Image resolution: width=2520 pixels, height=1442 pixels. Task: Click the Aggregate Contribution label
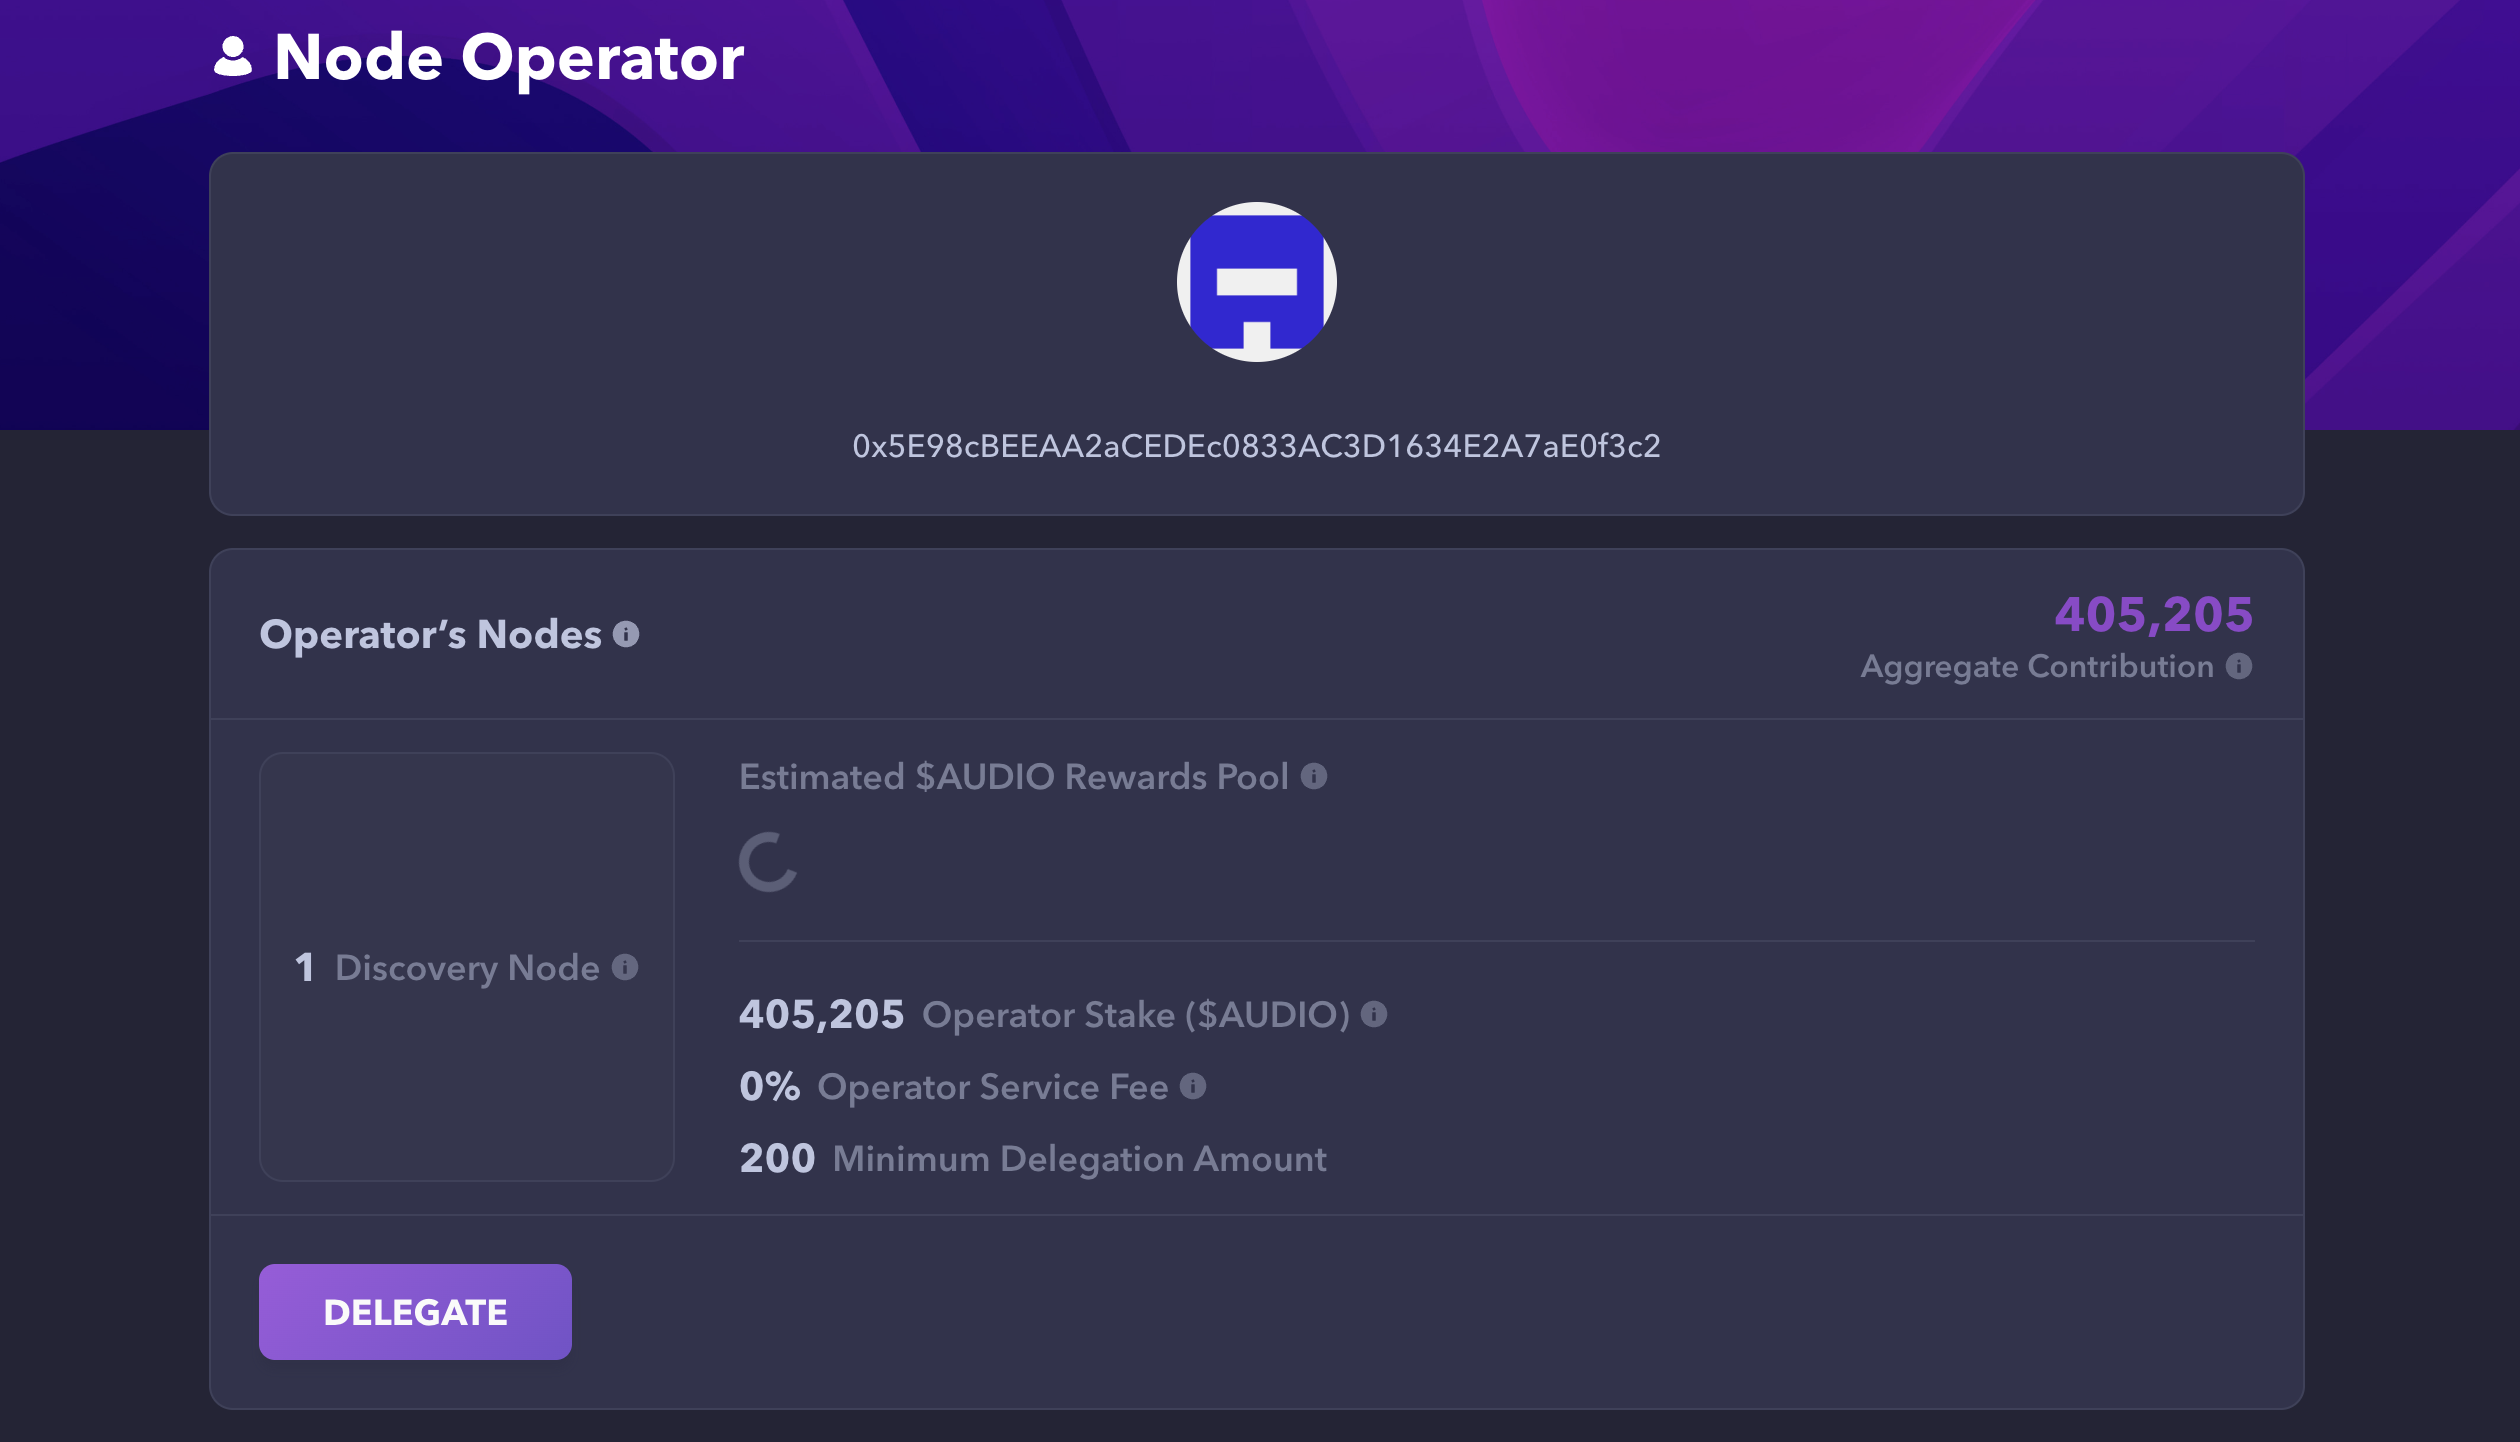[2036, 666]
